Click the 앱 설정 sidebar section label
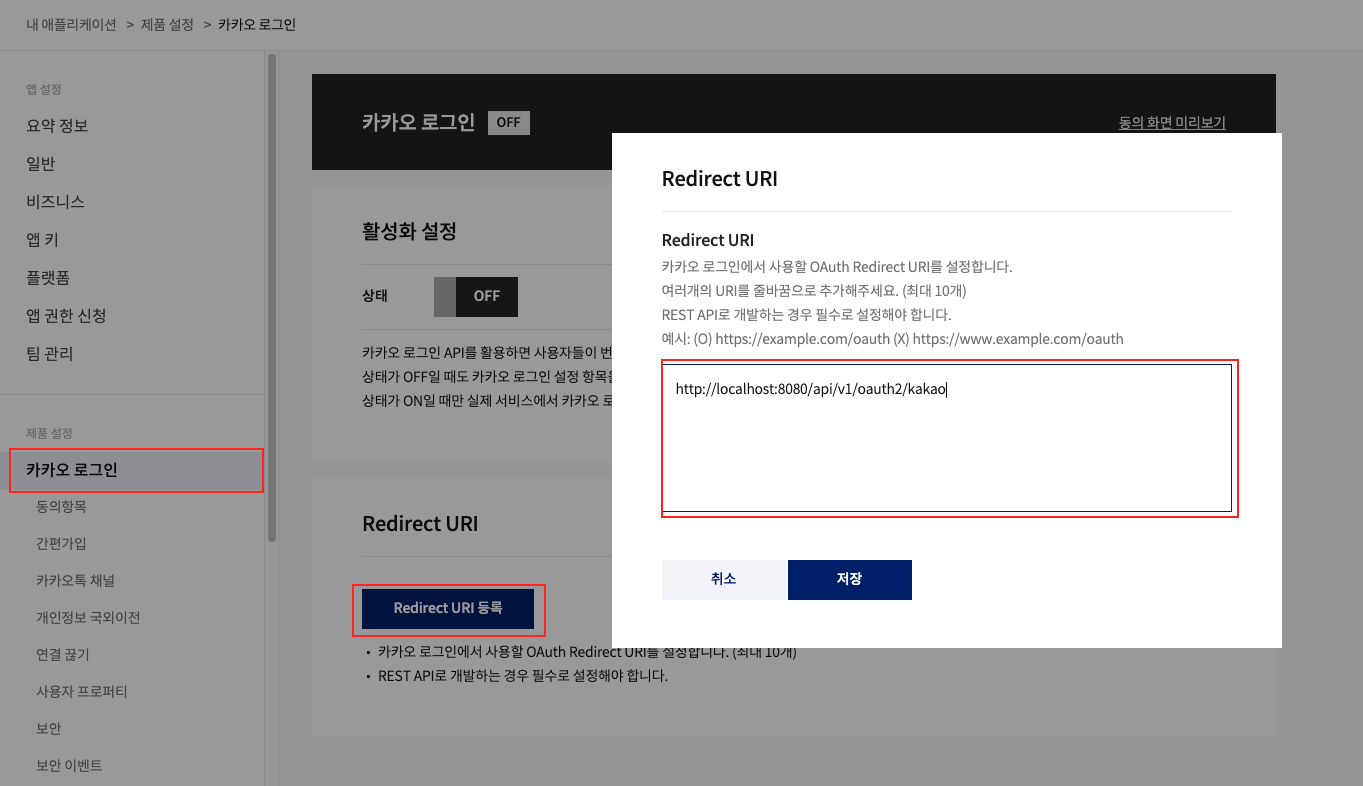The image size is (1363, 786). (44, 90)
